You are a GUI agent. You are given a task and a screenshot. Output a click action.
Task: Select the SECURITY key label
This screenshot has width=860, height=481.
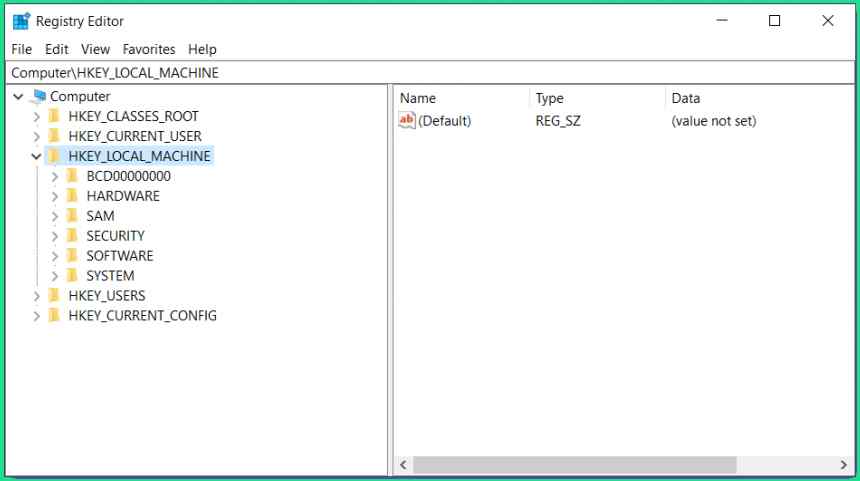(x=115, y=236)
